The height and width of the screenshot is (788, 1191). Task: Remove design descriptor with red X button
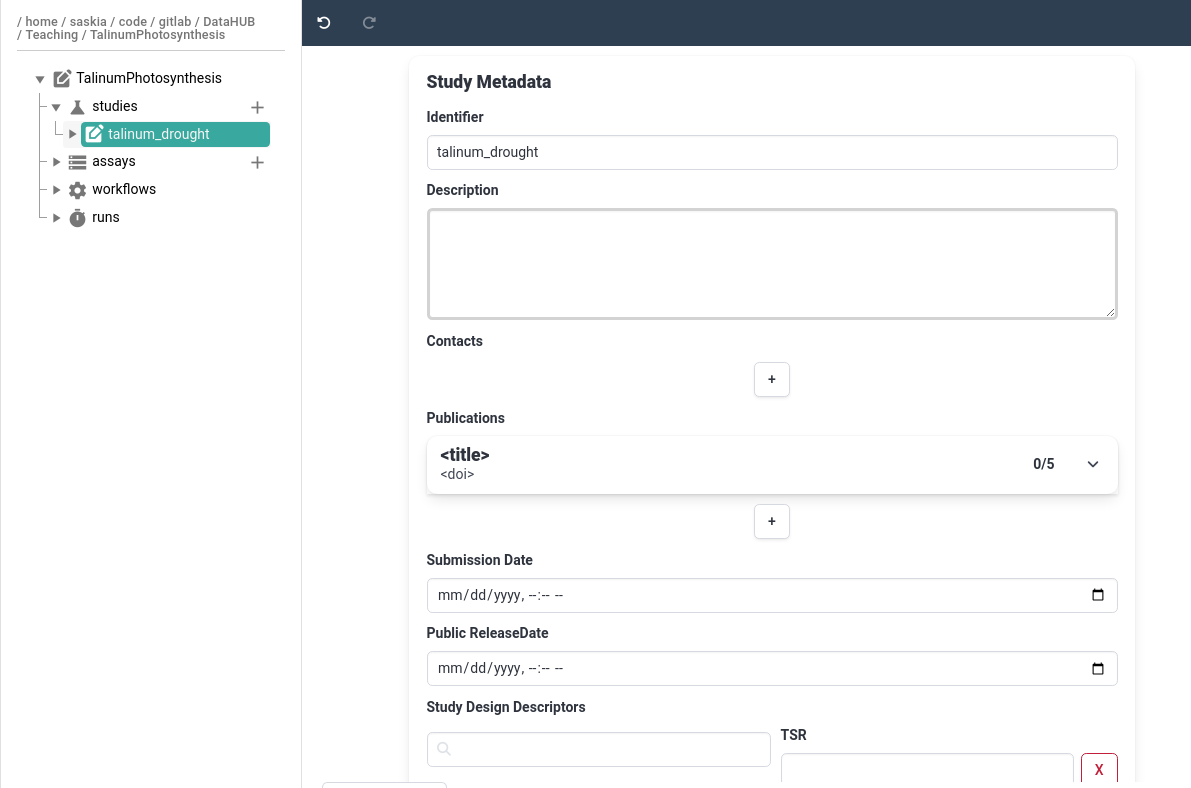1099,769
